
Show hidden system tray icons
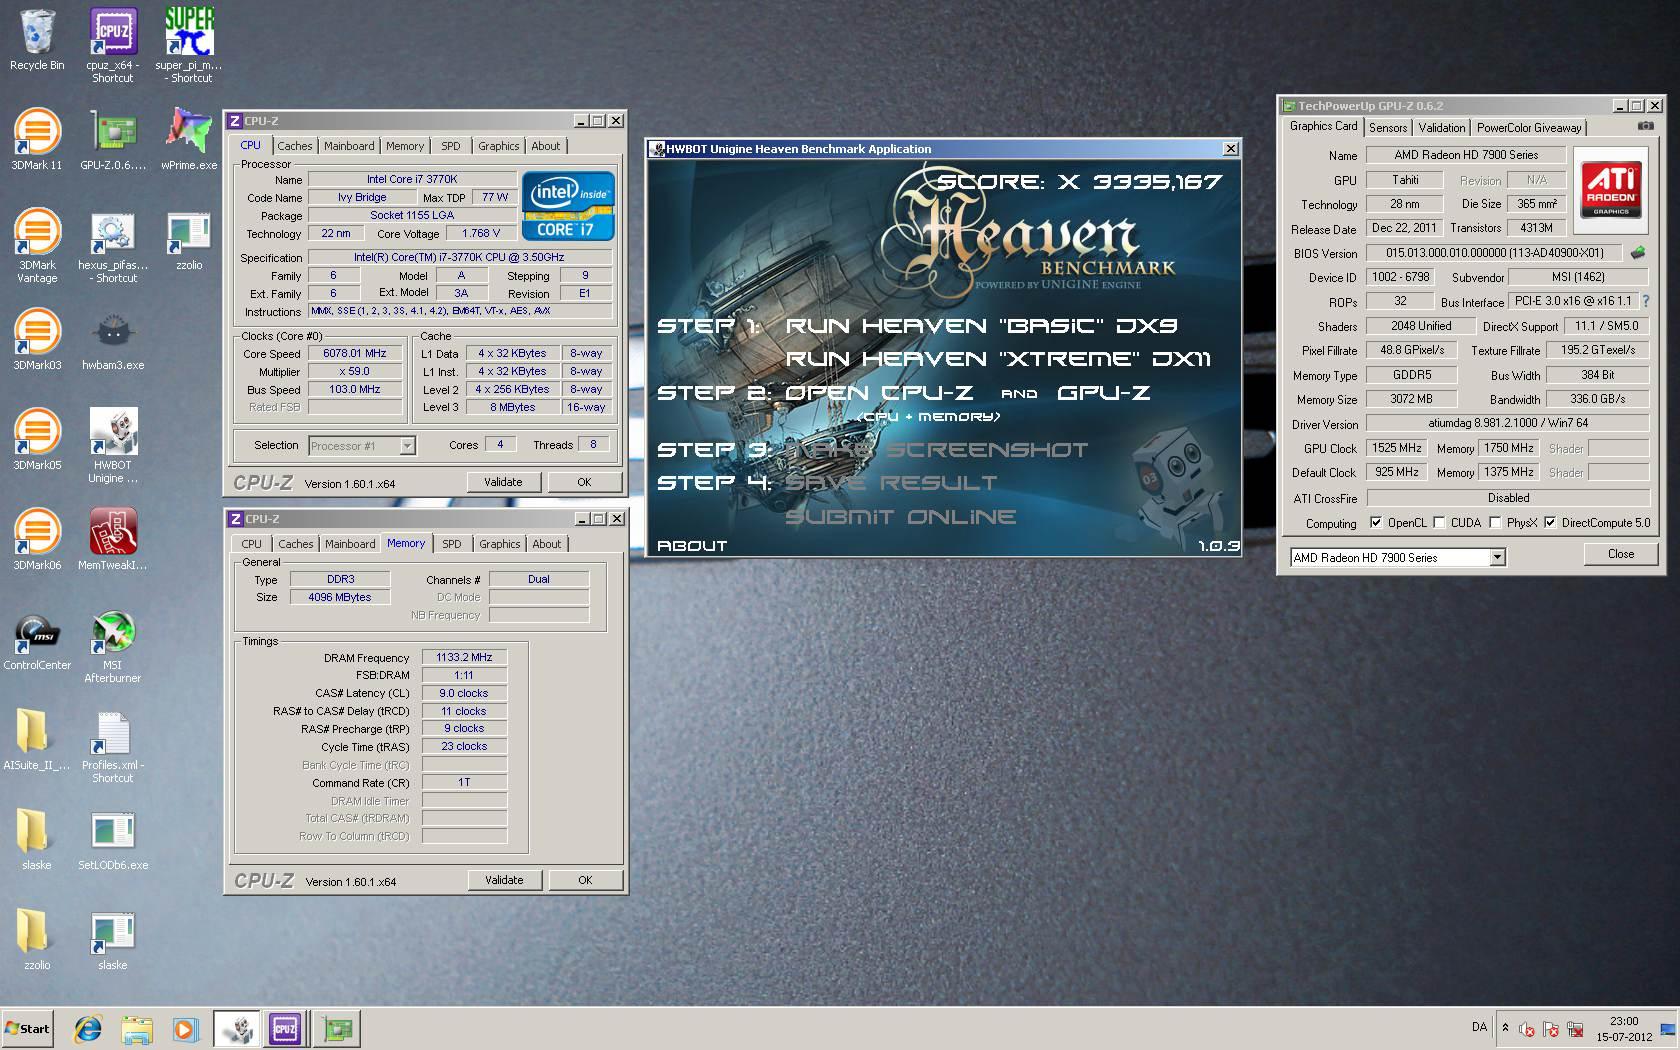tap(1506, 1027)
